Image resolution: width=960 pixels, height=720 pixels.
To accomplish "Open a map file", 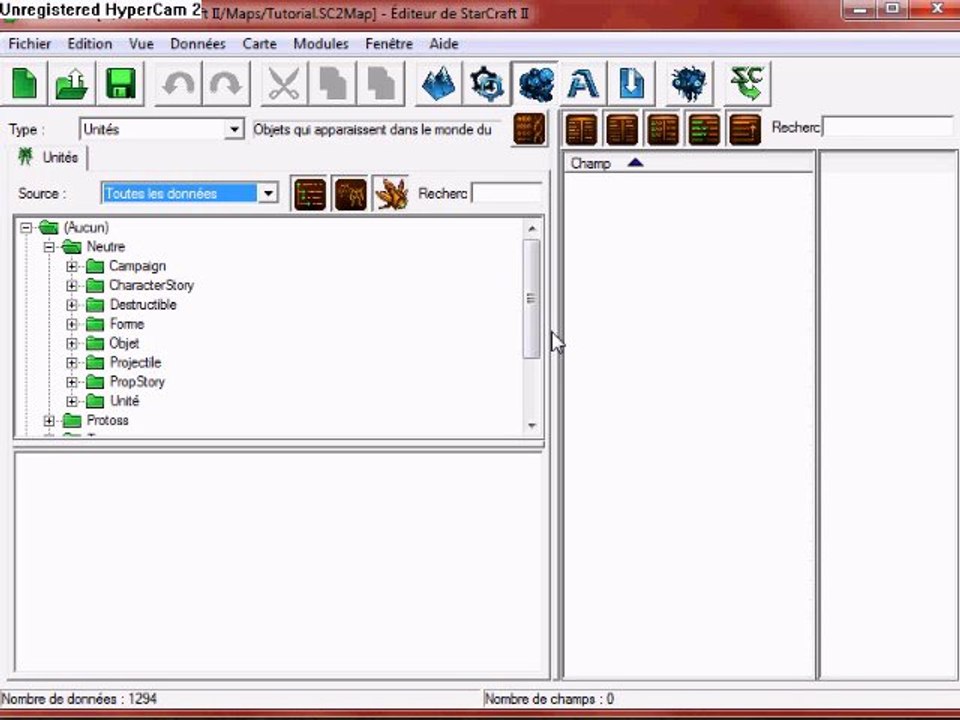I will coord(72,83).
